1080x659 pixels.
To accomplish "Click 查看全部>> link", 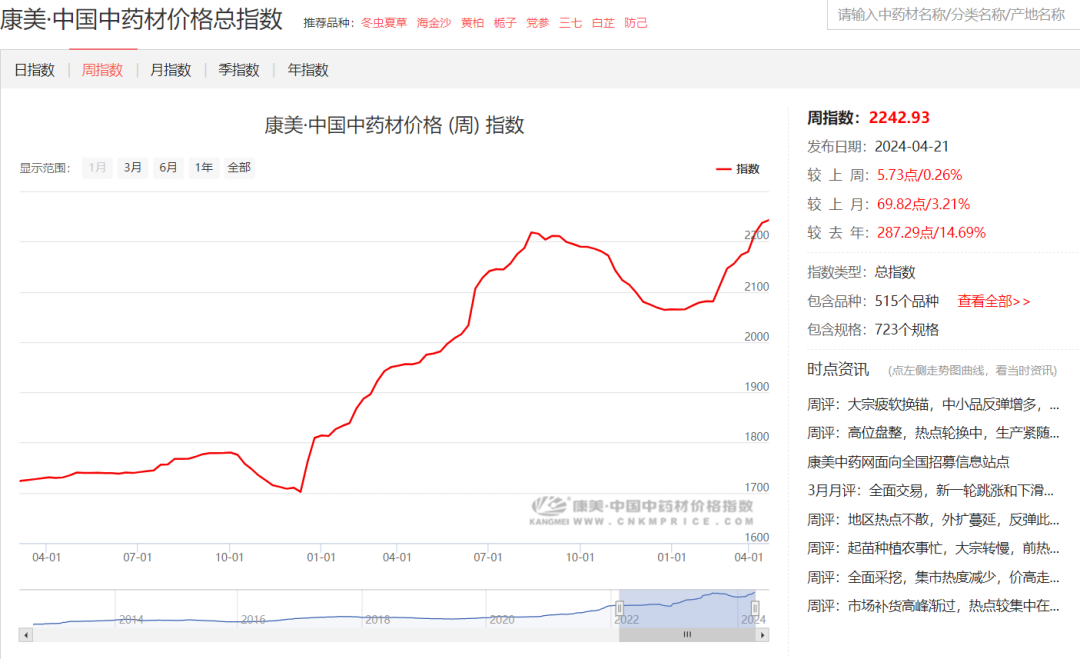I will (993, 301).
